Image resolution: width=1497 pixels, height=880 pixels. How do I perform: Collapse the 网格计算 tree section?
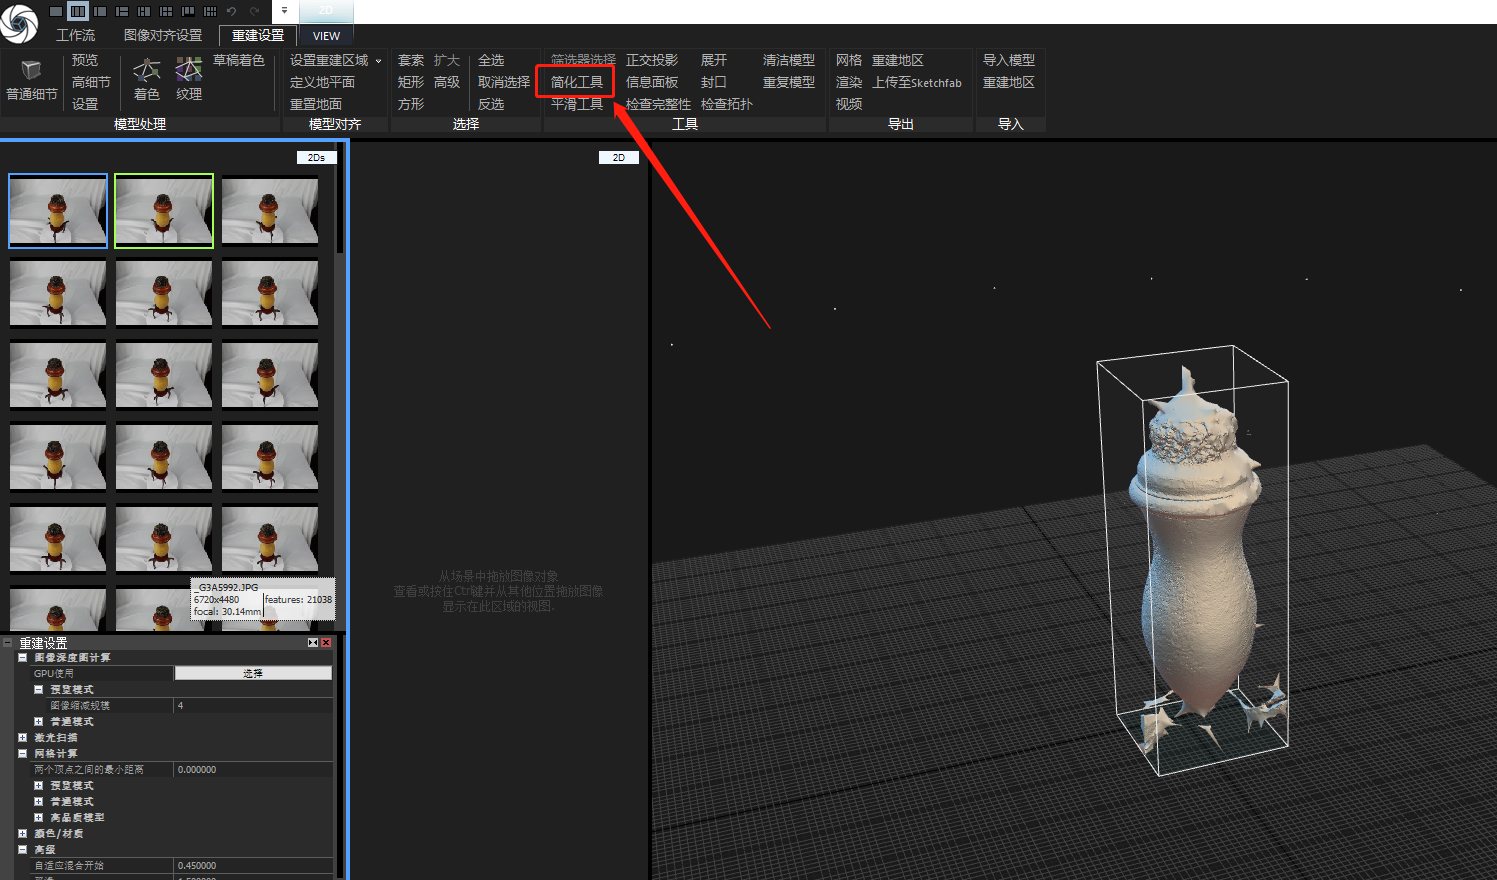[22, 753]
